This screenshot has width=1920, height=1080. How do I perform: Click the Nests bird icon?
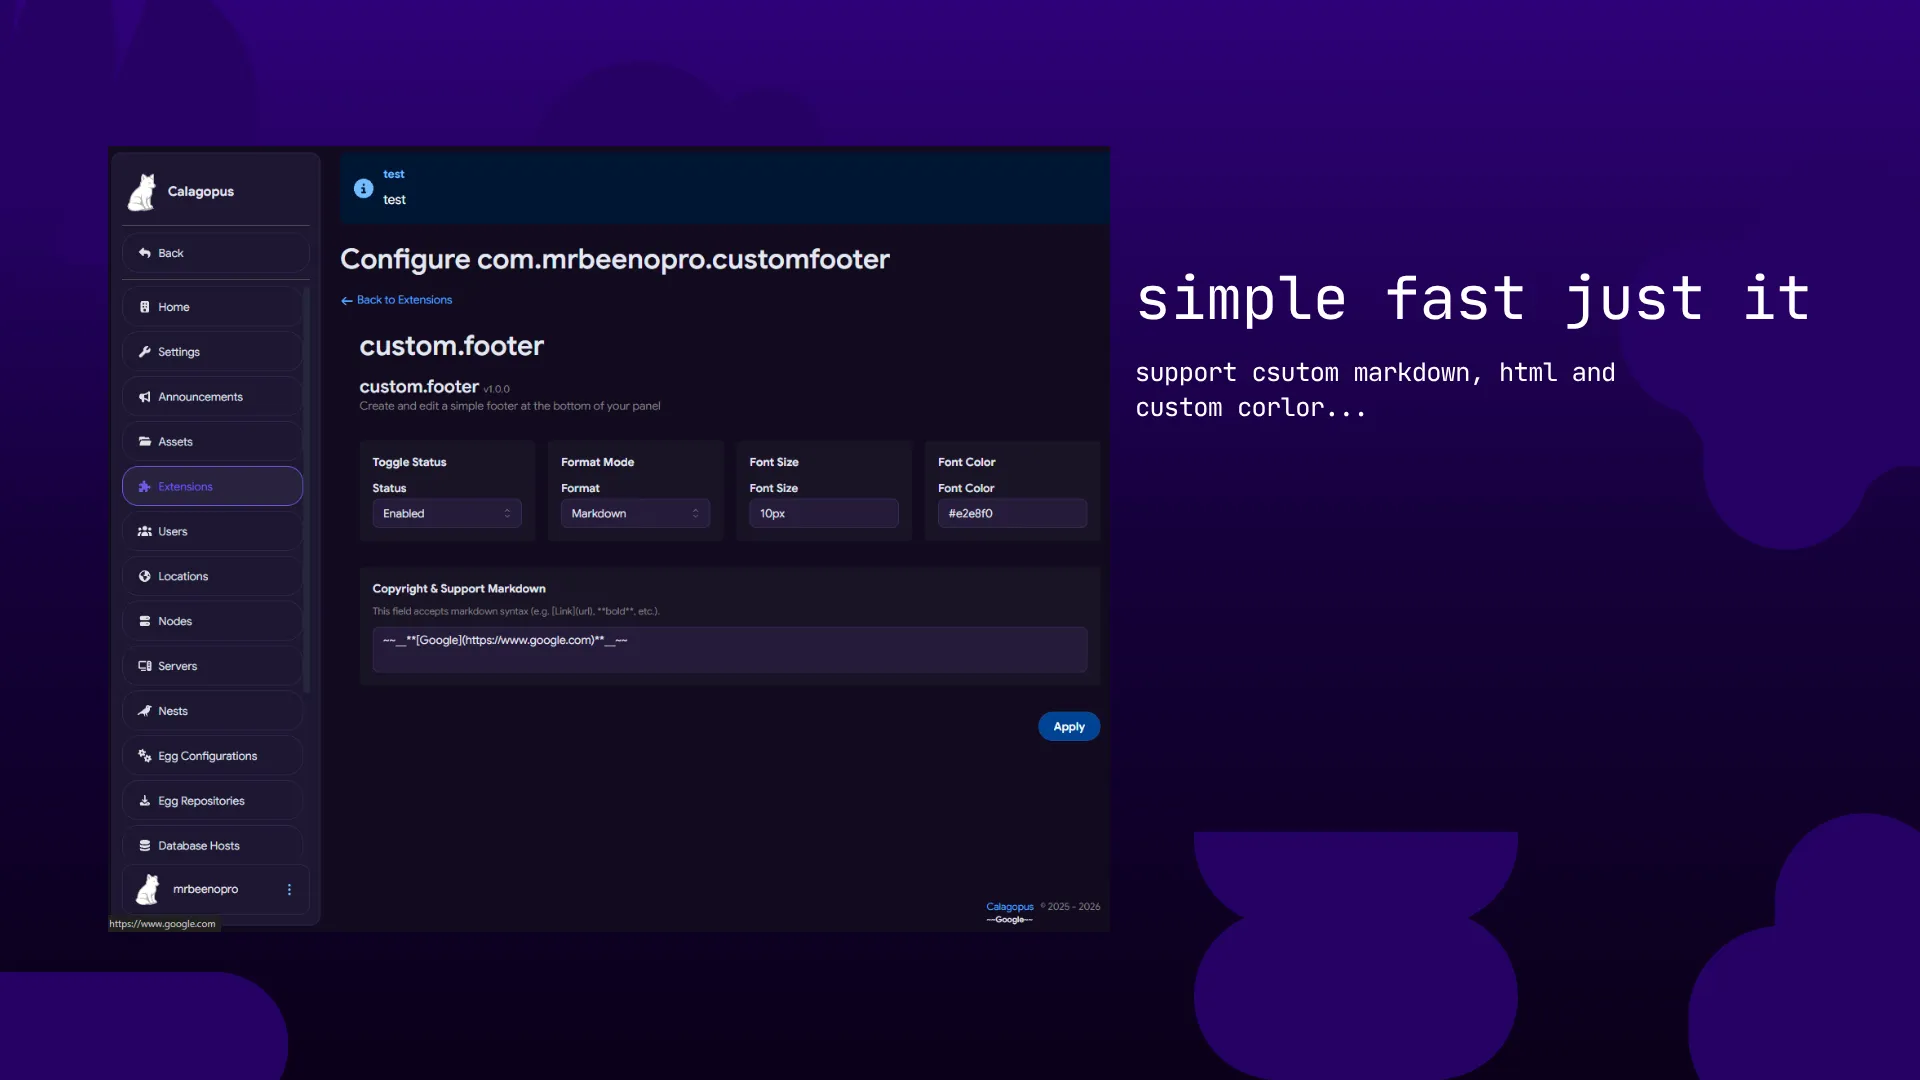click(145, 711)
